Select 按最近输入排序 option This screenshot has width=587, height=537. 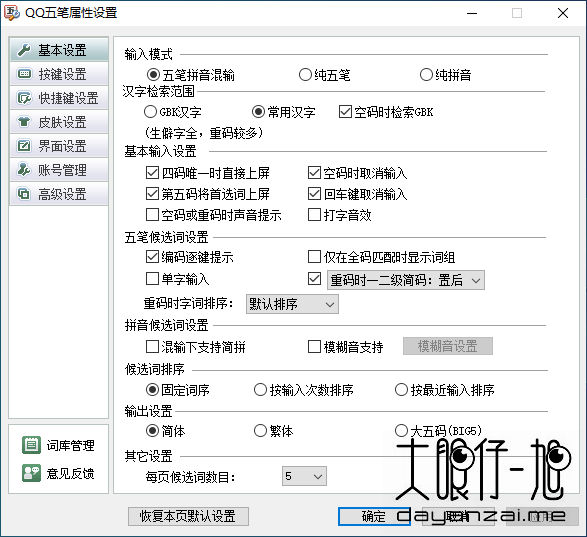tap(401, 390)
